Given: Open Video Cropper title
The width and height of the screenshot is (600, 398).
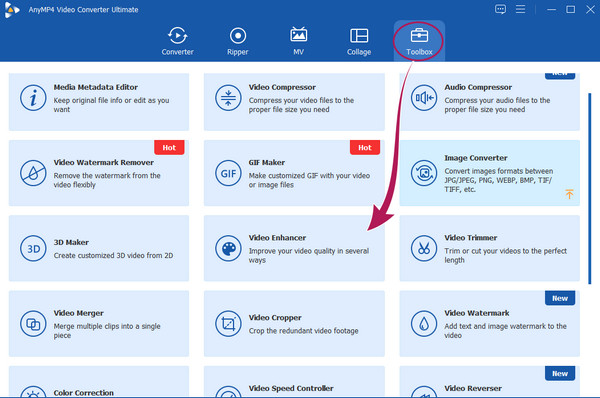Looking at the screenshot, I should (275, 318).
